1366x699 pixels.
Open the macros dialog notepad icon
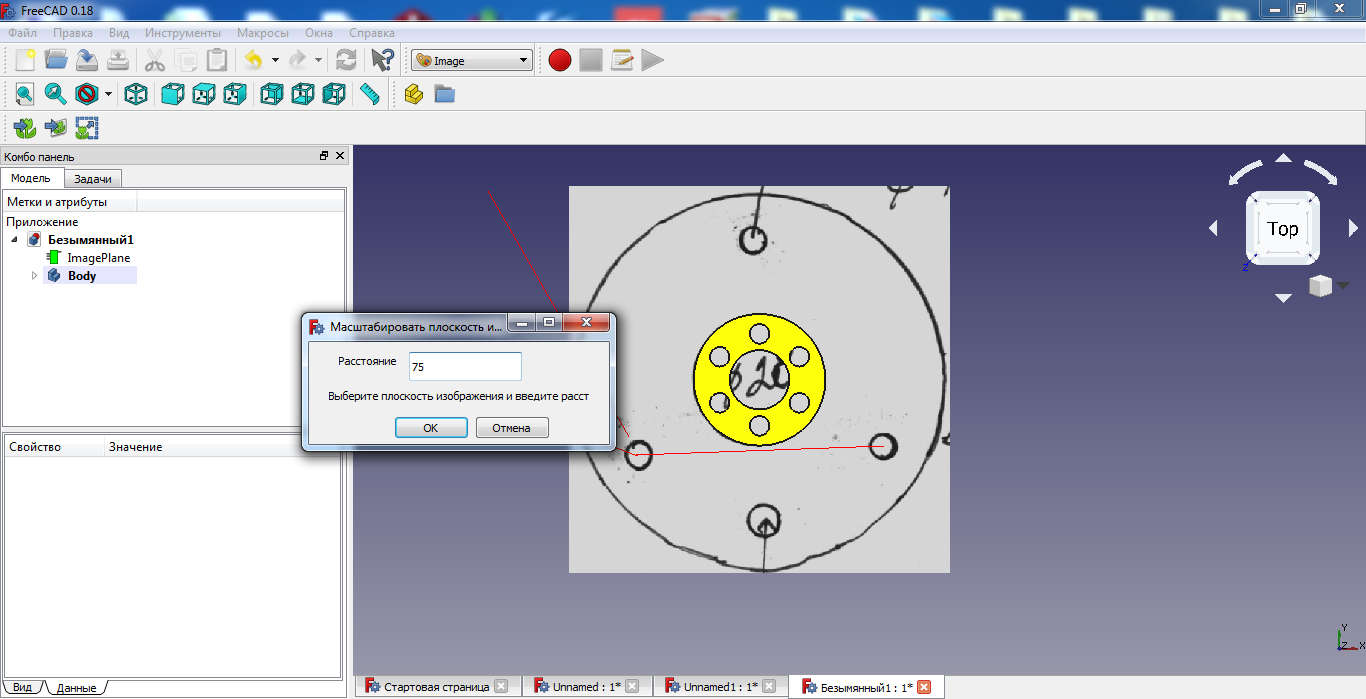pyautogui.click(x=622, y=60)
